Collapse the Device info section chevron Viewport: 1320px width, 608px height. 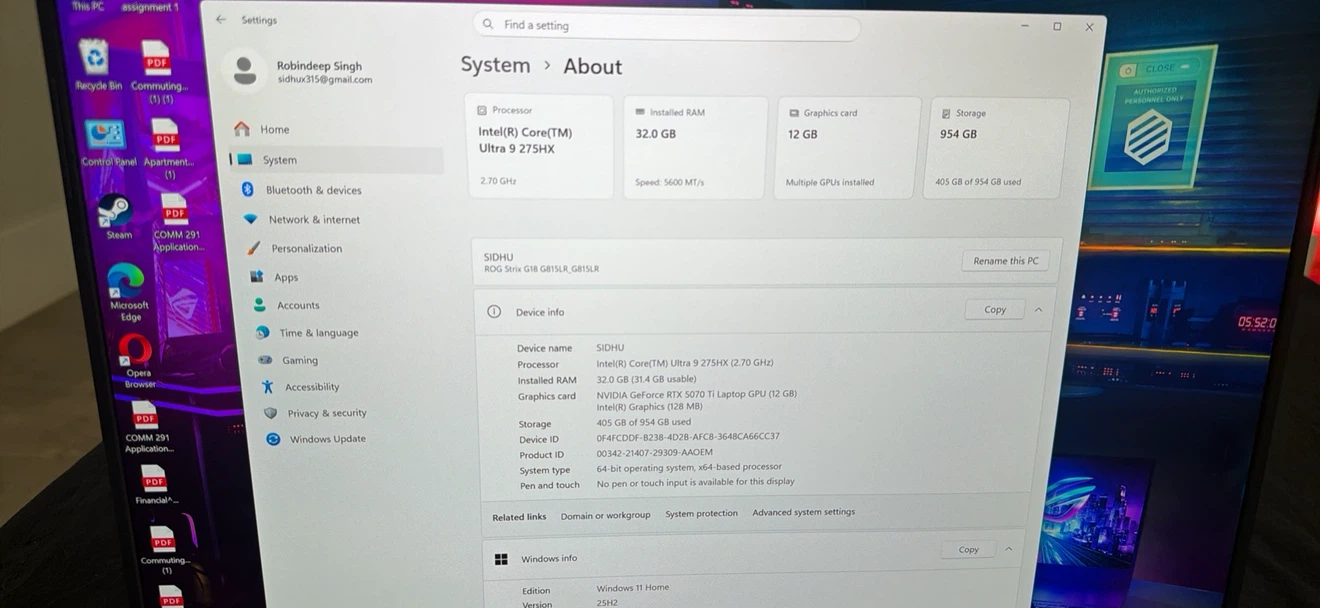pos(1038,310)
